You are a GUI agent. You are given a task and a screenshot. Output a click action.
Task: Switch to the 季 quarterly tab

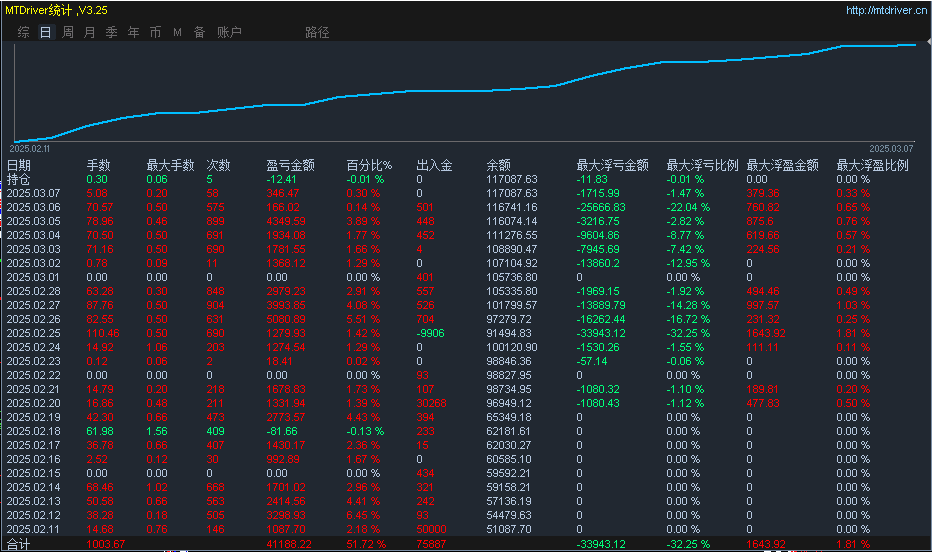[x=112, y=32]
